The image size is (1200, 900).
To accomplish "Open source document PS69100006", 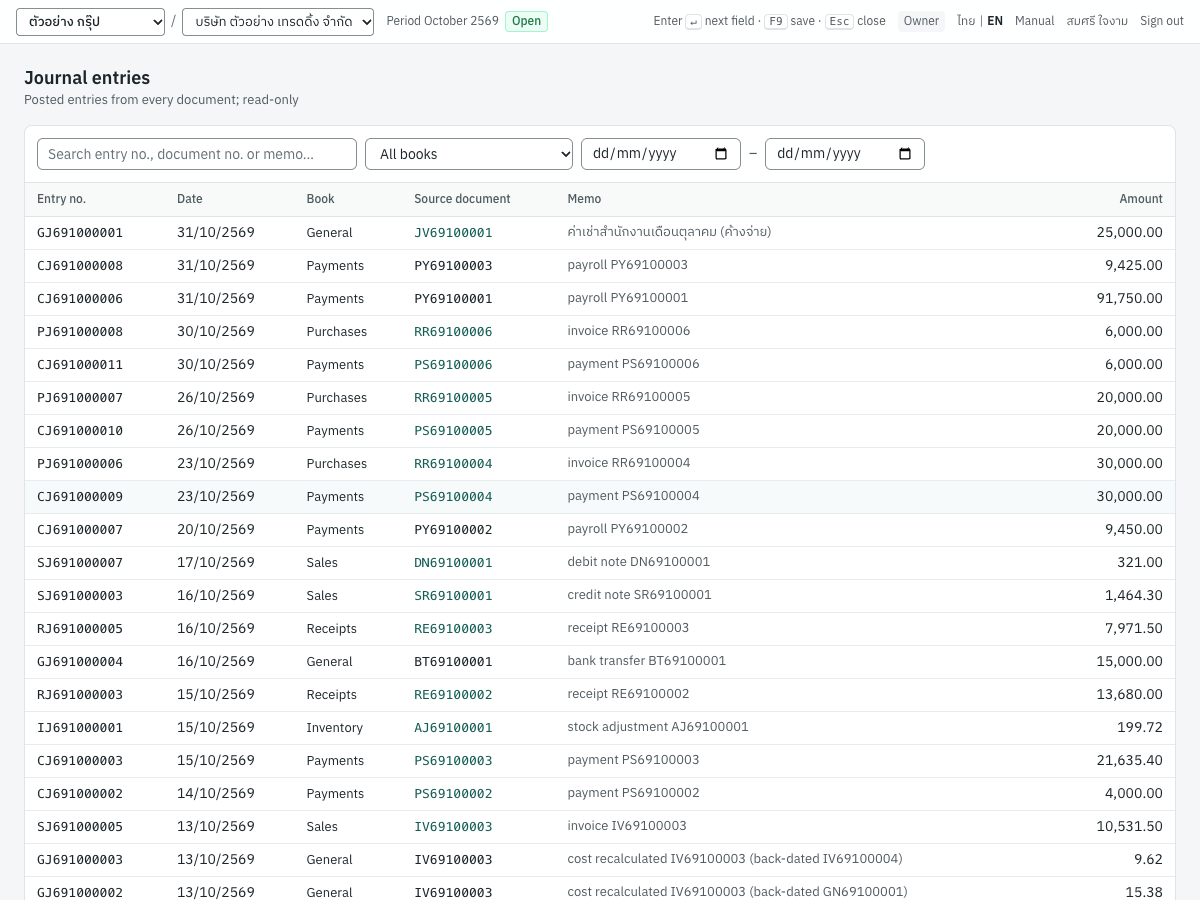I will 453,365.
